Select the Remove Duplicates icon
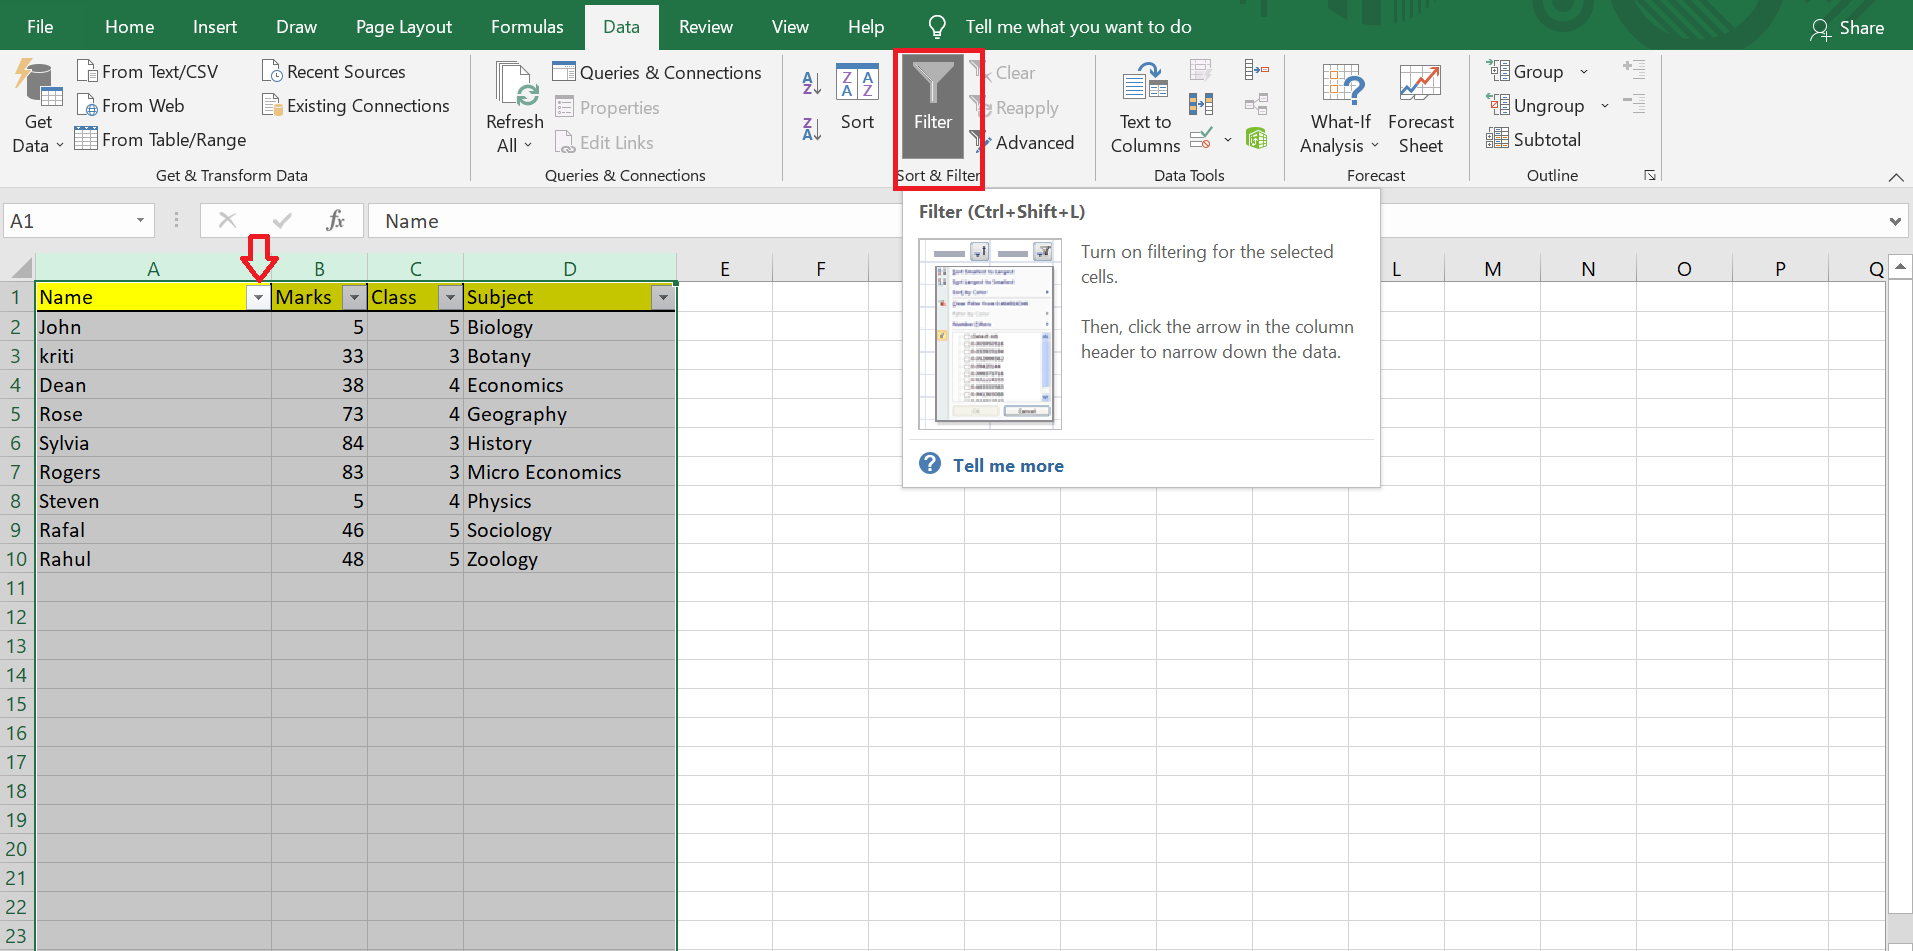The image size is (1913, 951). click(1201, 103)
